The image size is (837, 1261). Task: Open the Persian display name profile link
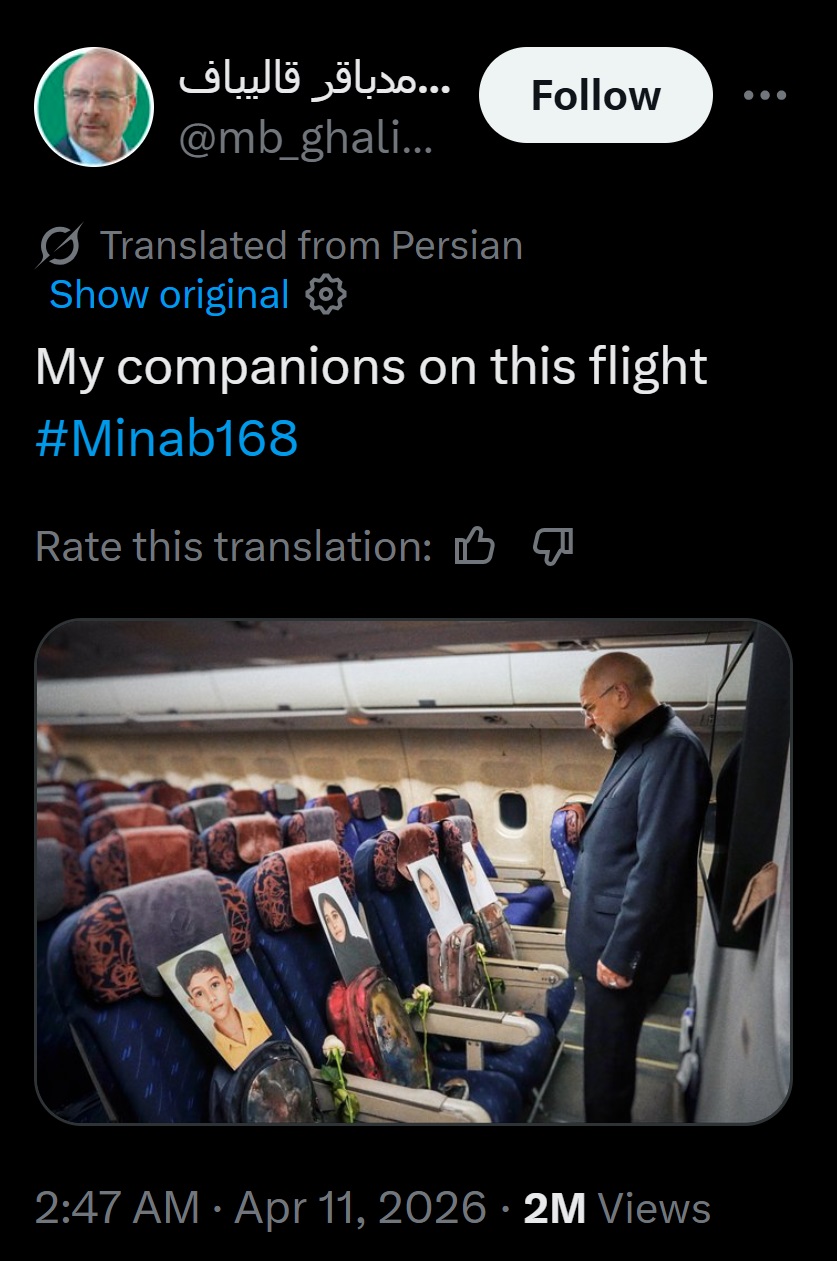[x=315, y=80]
